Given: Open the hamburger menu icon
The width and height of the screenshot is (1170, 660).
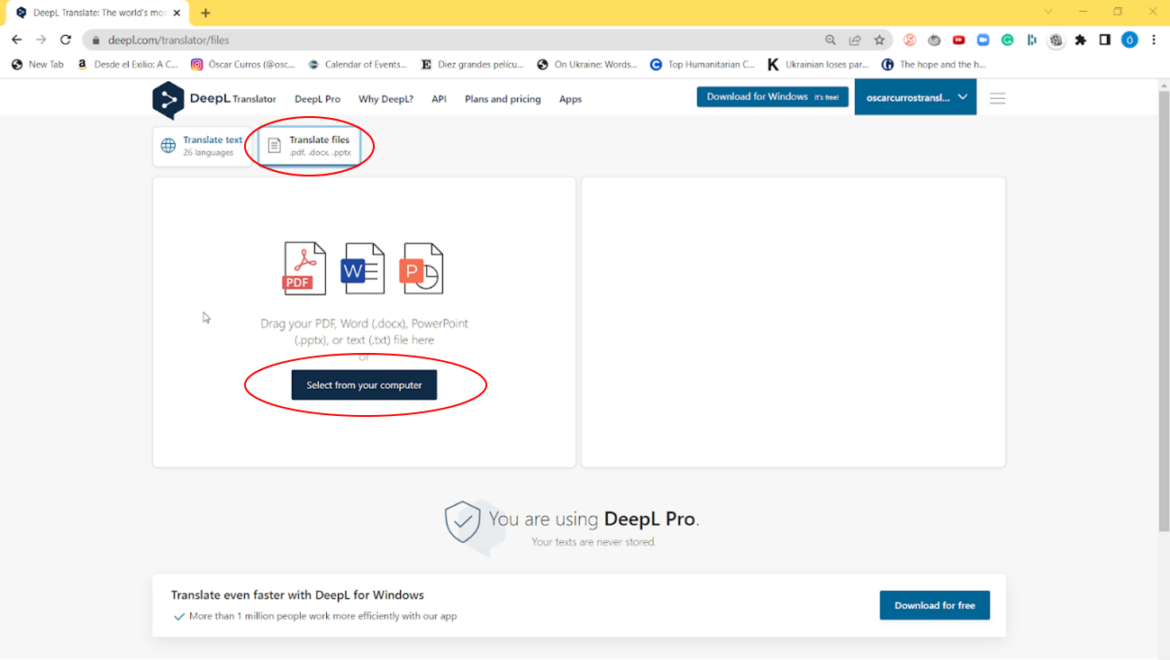Looking at the screenshot, I should [998, 98].
